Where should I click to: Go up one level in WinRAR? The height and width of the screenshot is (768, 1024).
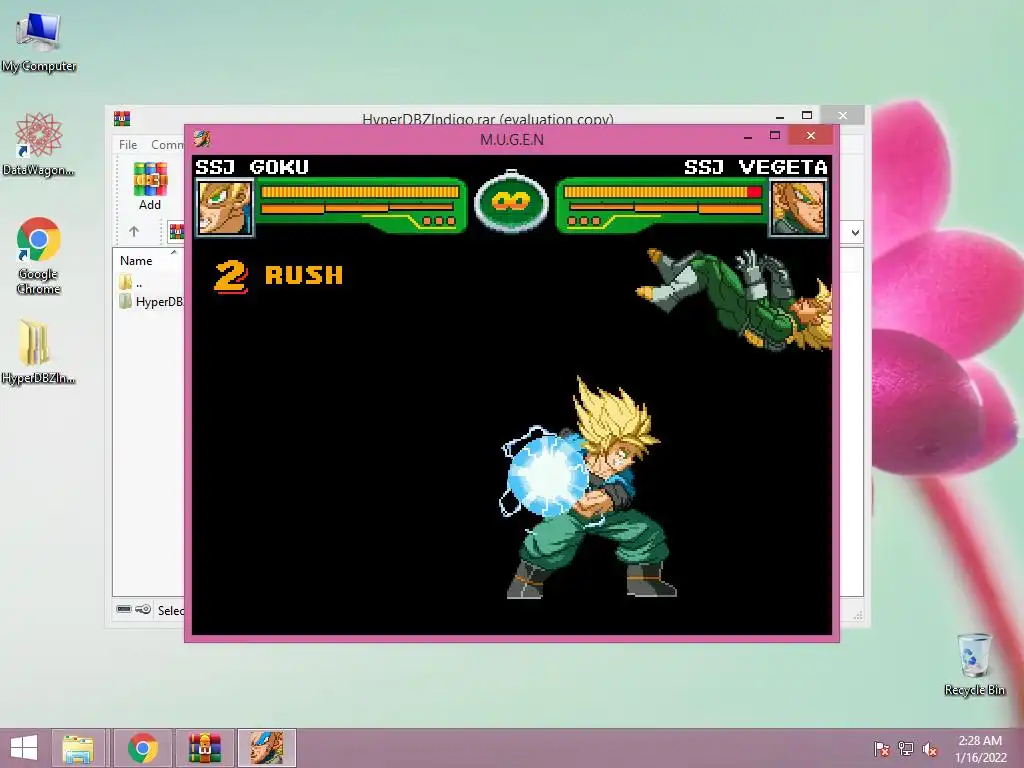(134, 231)
